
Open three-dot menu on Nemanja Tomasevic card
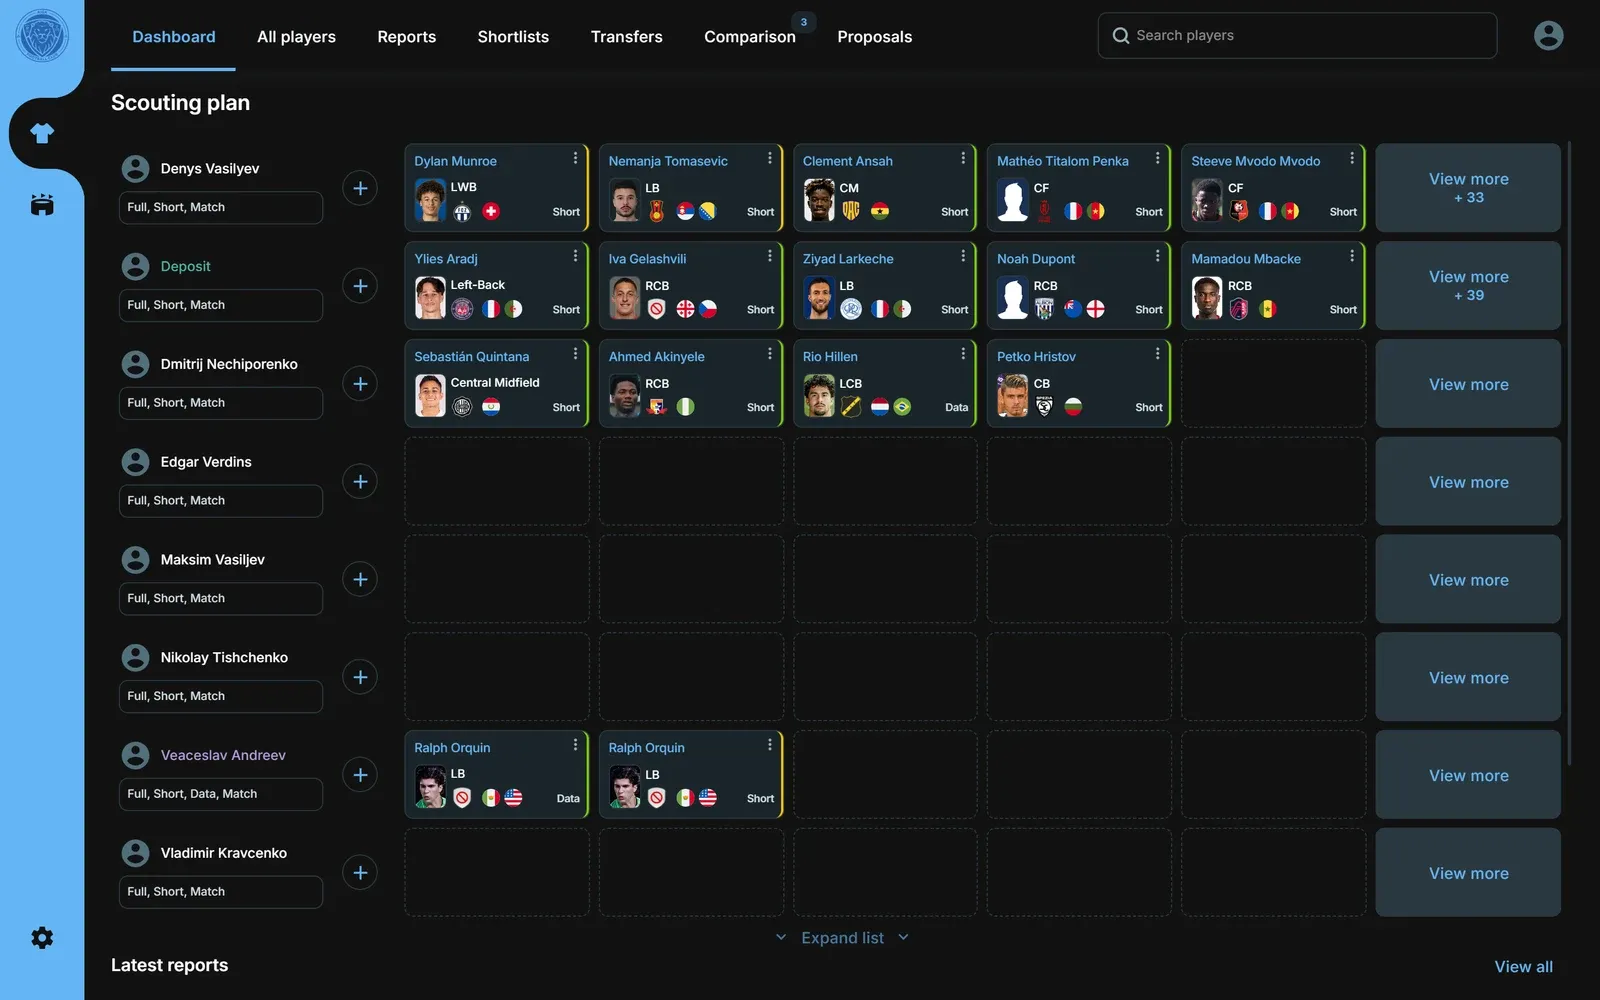click(x=769, y=158)
